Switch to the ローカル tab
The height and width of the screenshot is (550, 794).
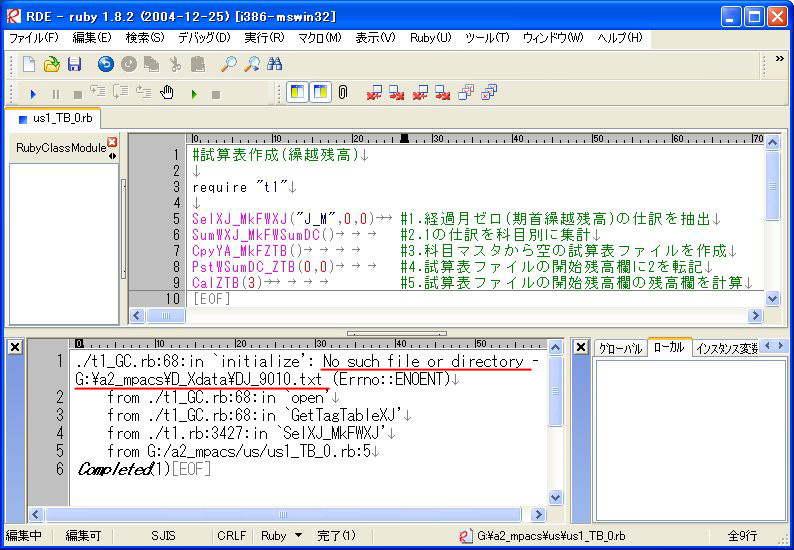[x=669, y=347]
